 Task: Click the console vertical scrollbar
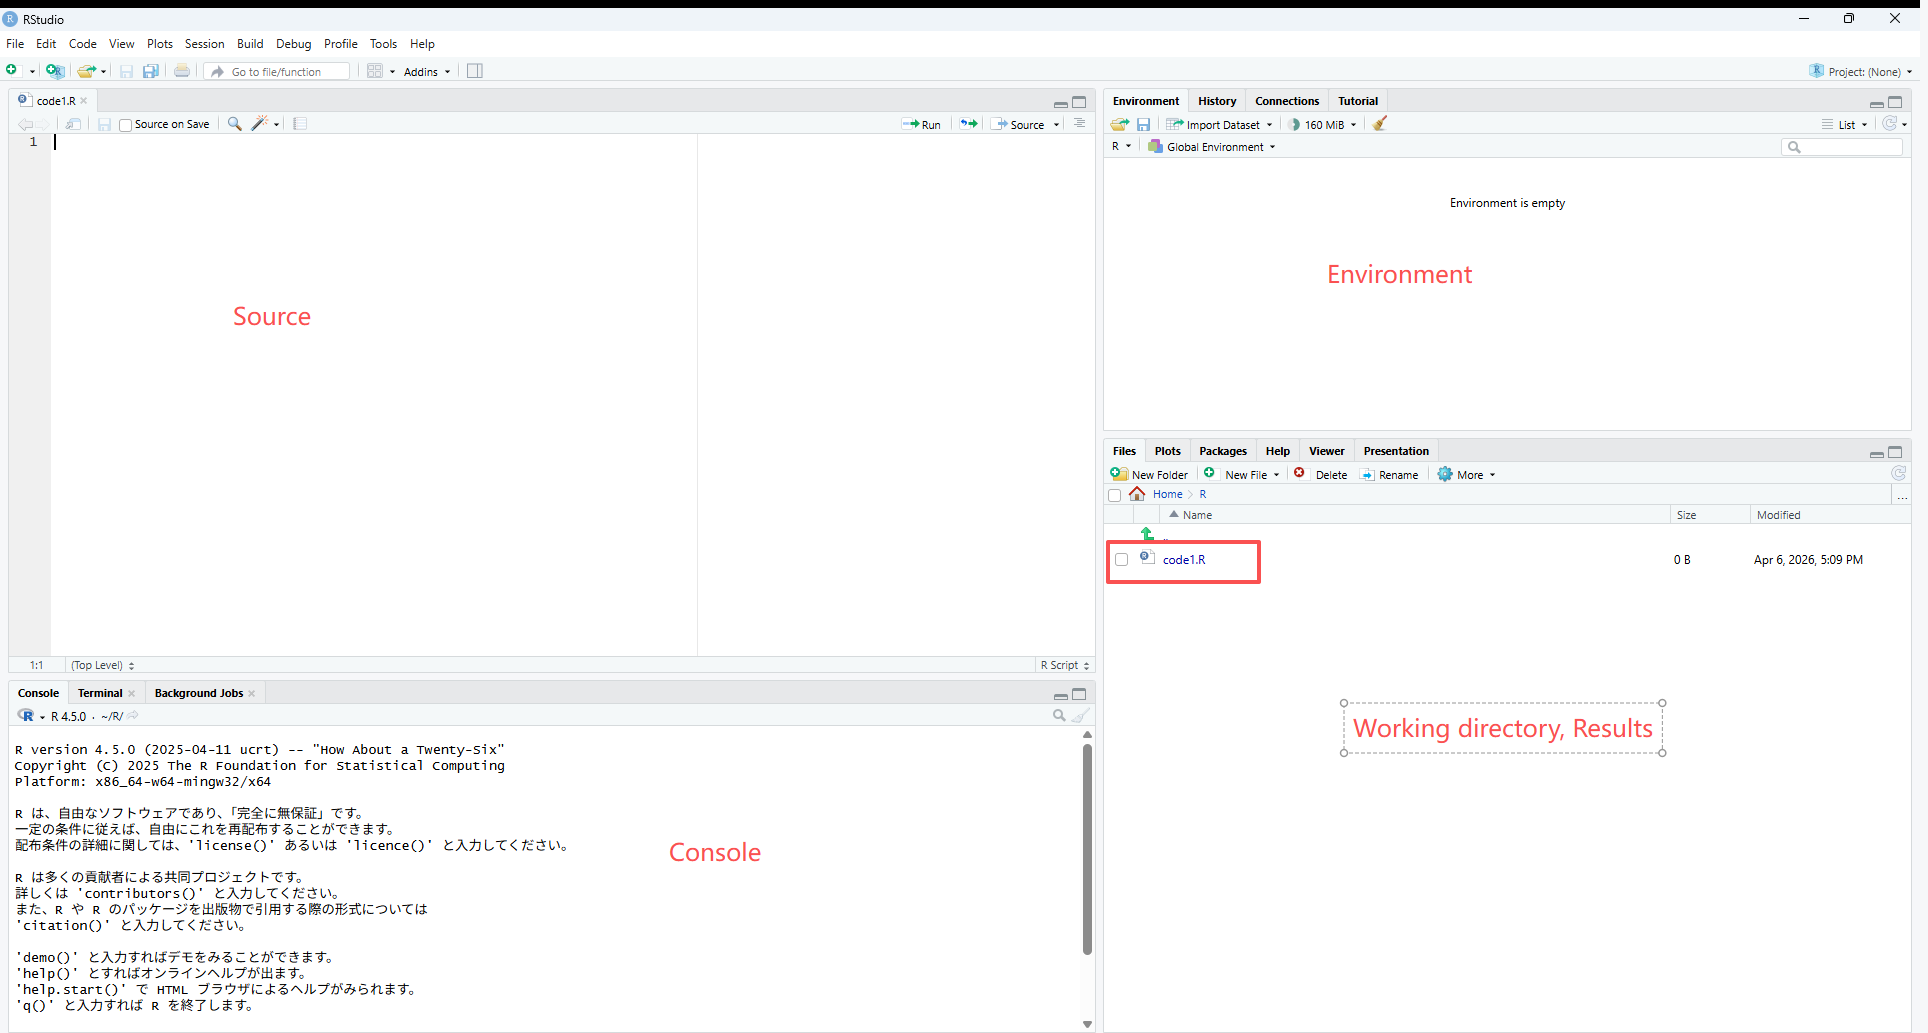[1087, 848]
